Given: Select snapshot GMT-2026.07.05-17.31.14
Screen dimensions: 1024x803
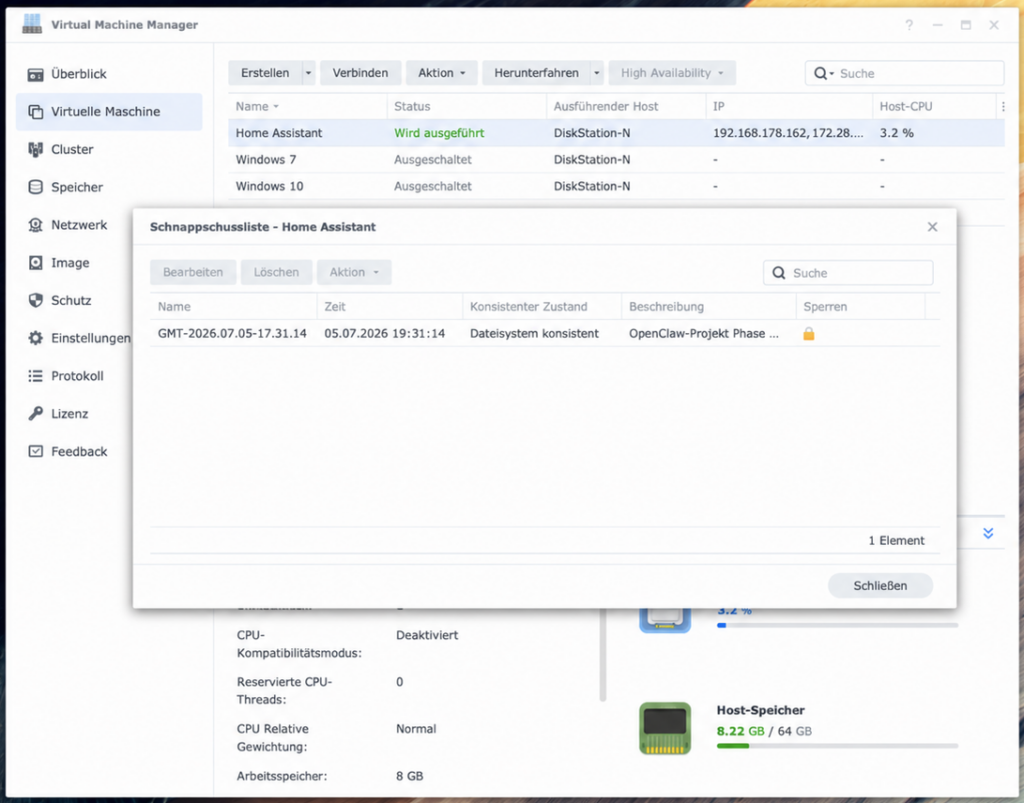Looking at the screenshot, I should pyautogui.click(x=545, y=334).
